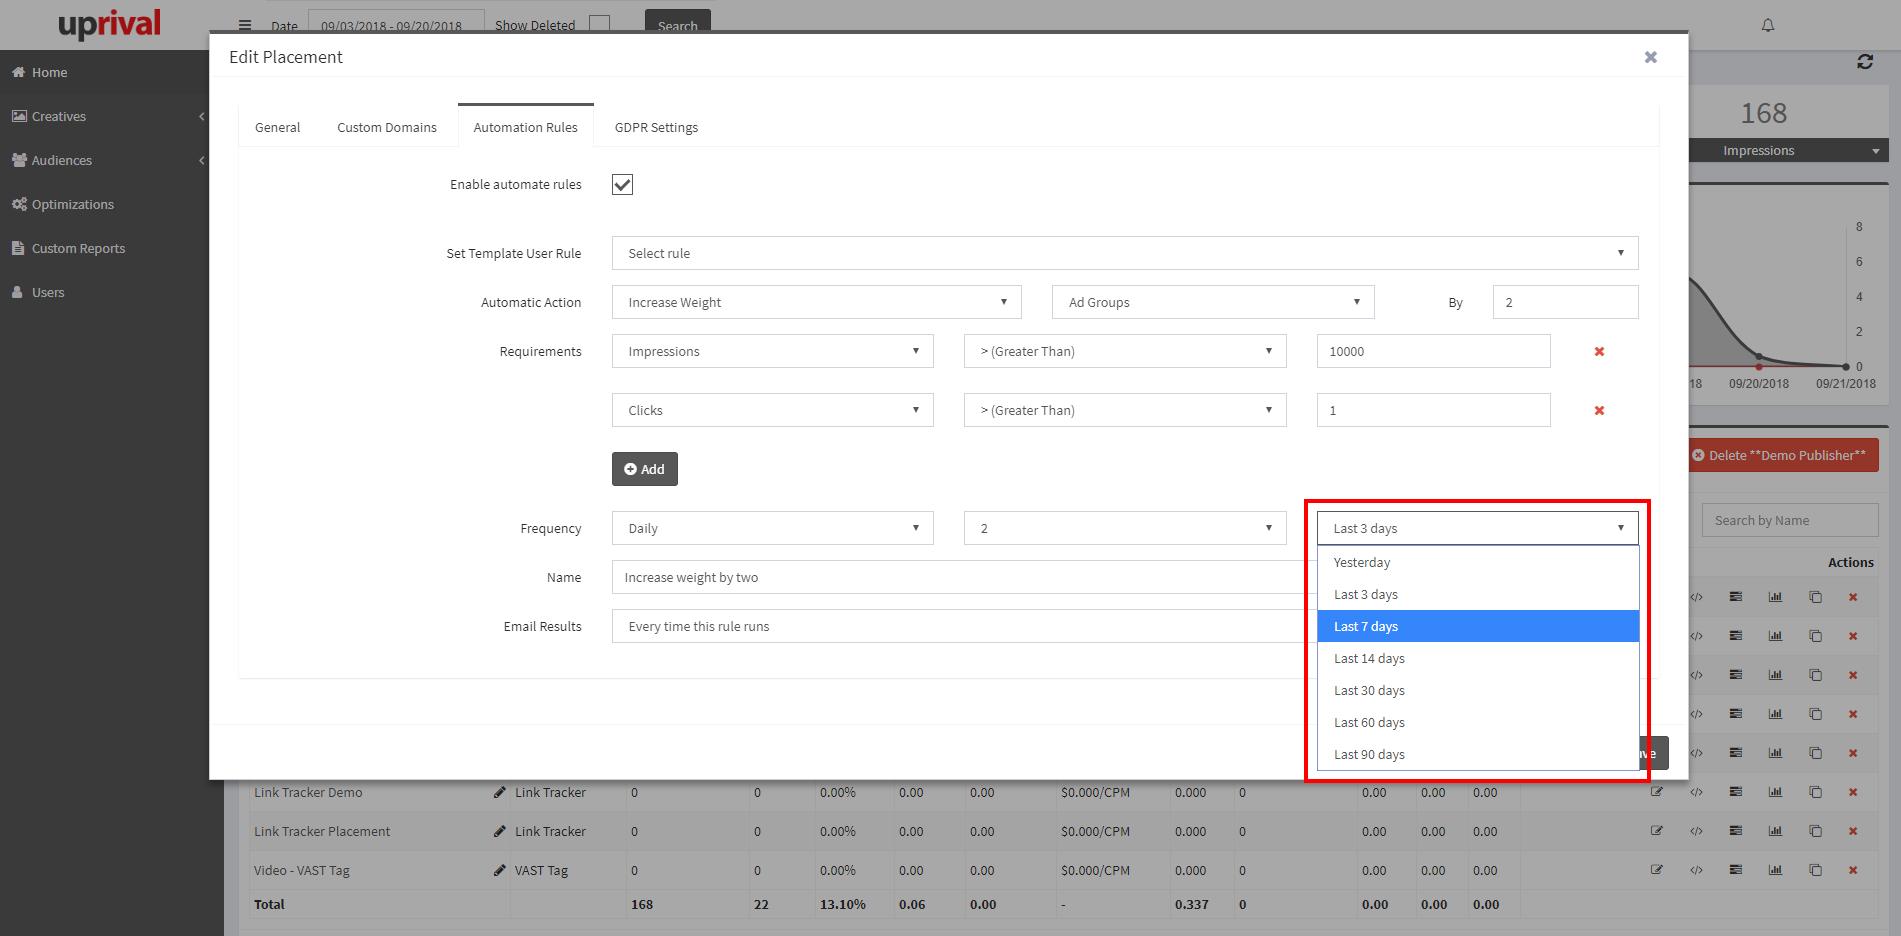Delete the Video - VAST Tag row

1853,870
